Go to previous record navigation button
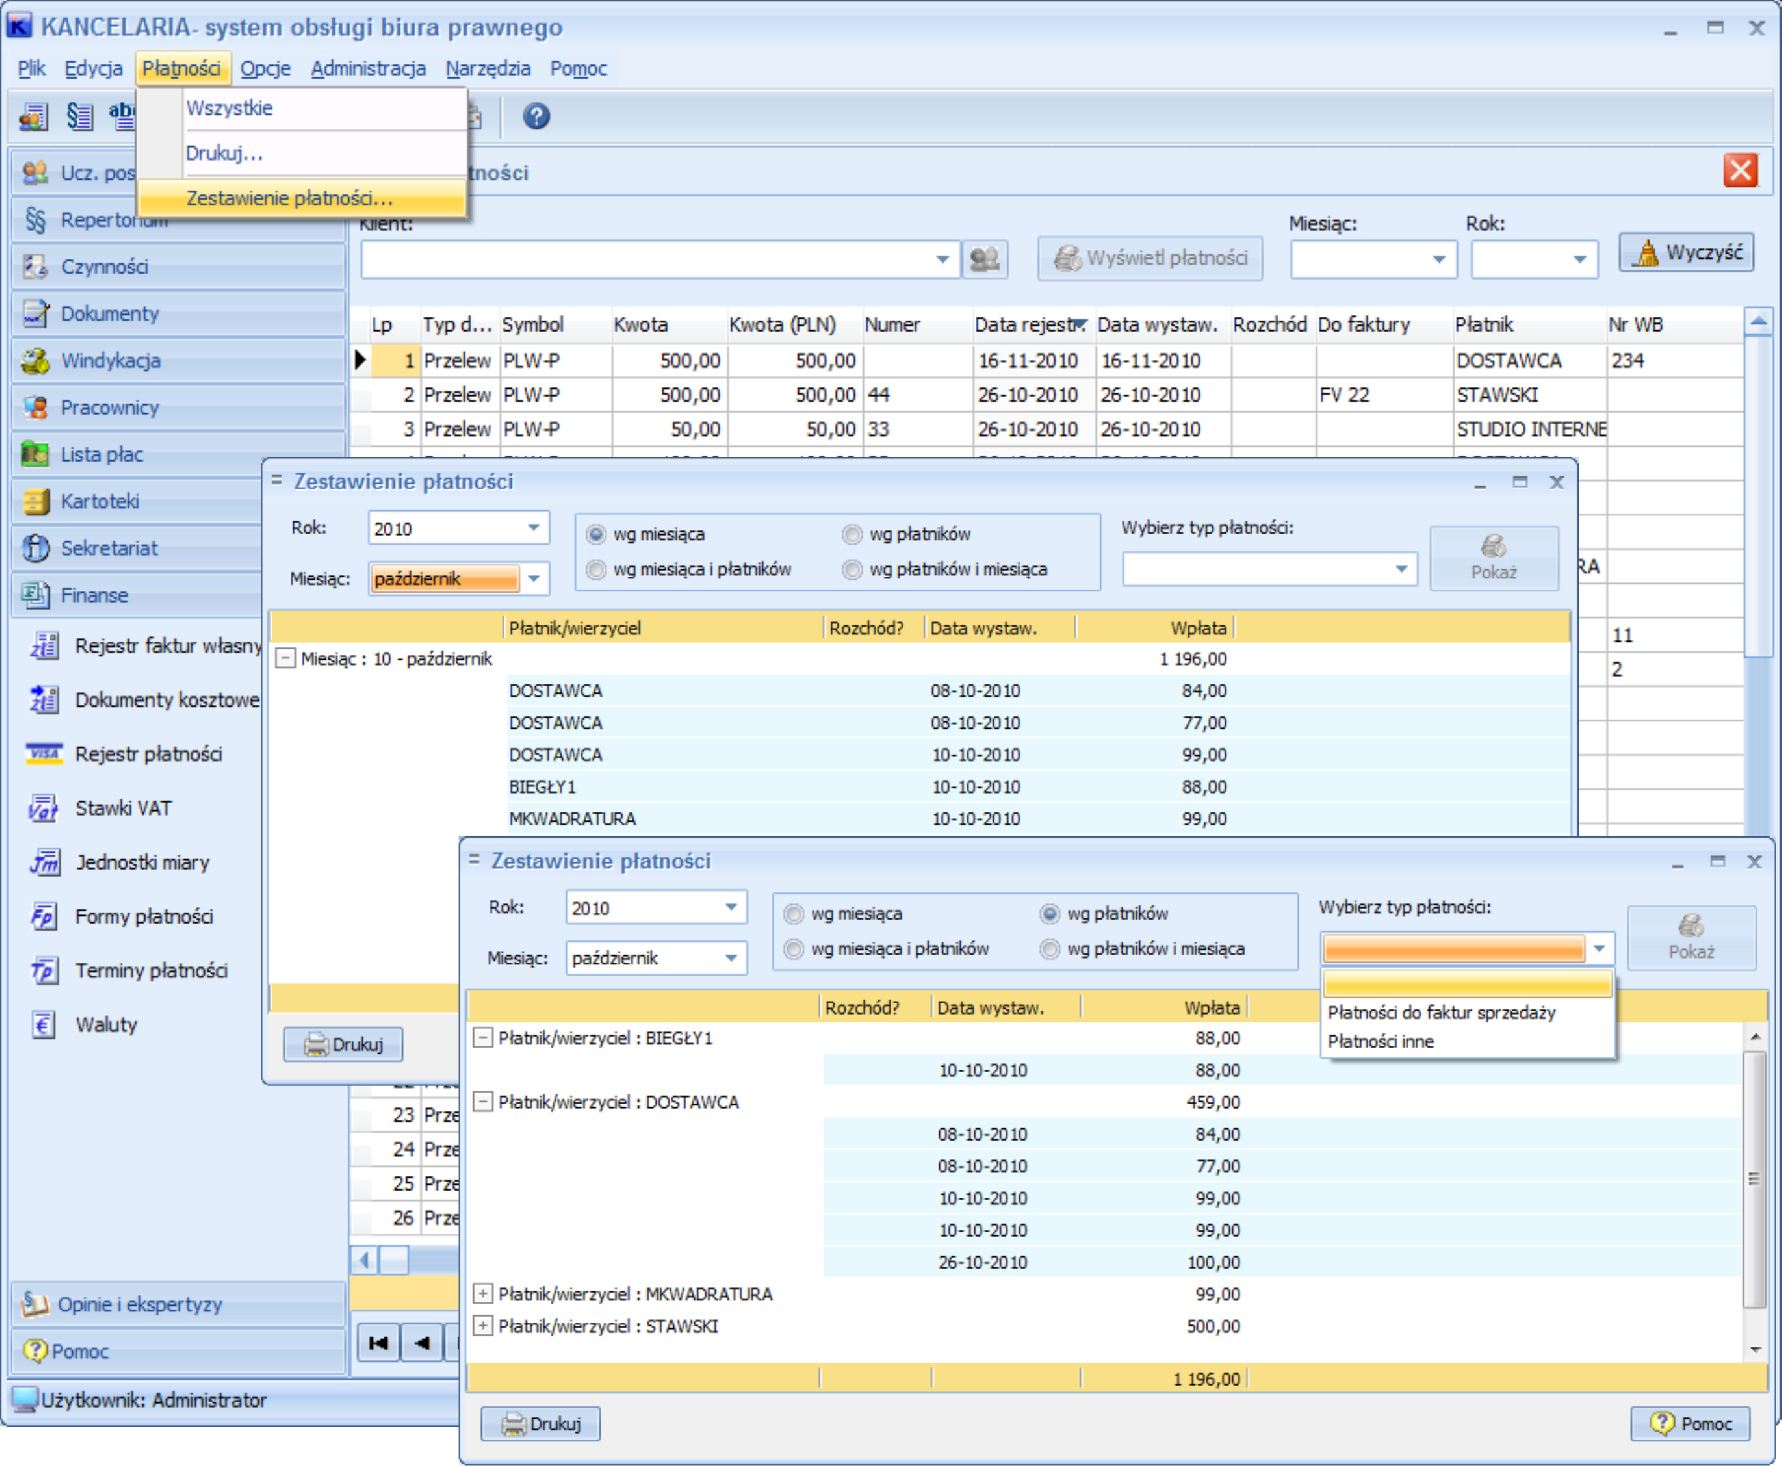 coord(423,1343)
